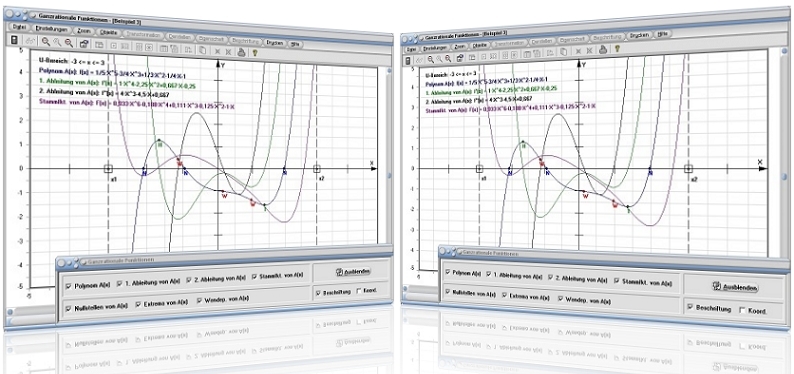Viewport: 794px width, 374px height.
Task: Open Hilfe menu in left window
Action: pyautogui.click(x=296, y=44)
